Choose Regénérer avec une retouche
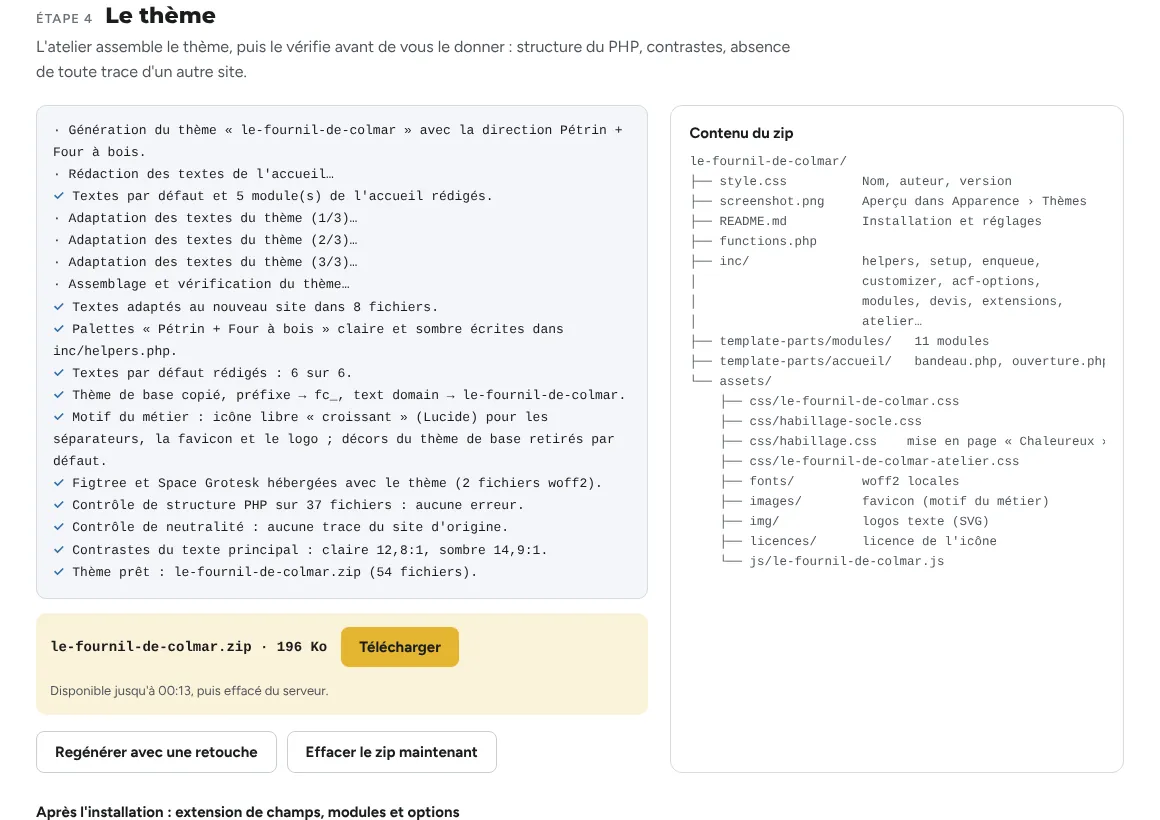 pos(156,752)
